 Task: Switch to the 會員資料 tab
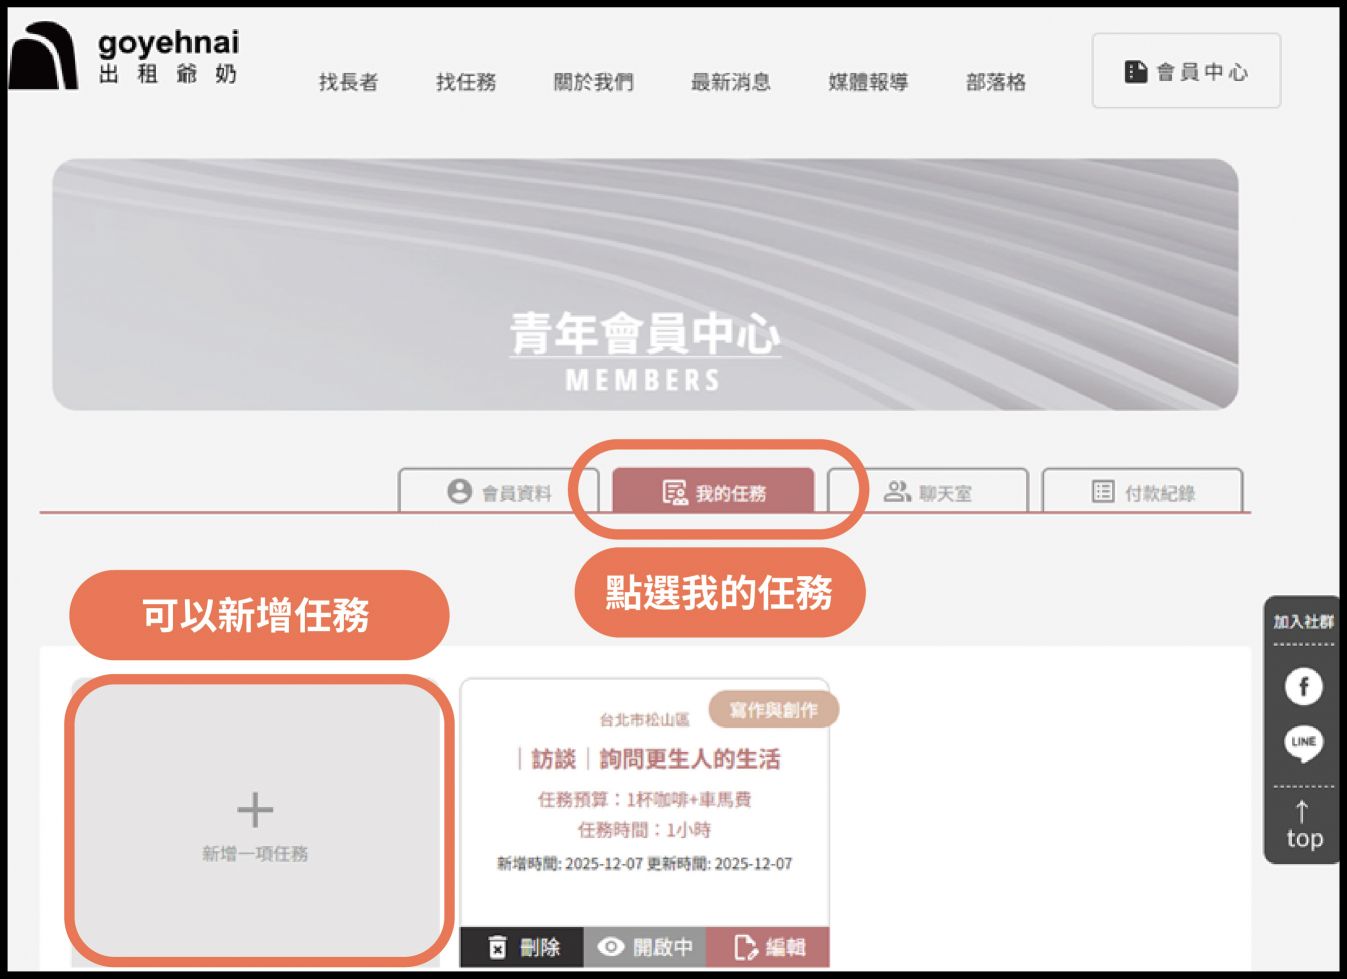499,492
